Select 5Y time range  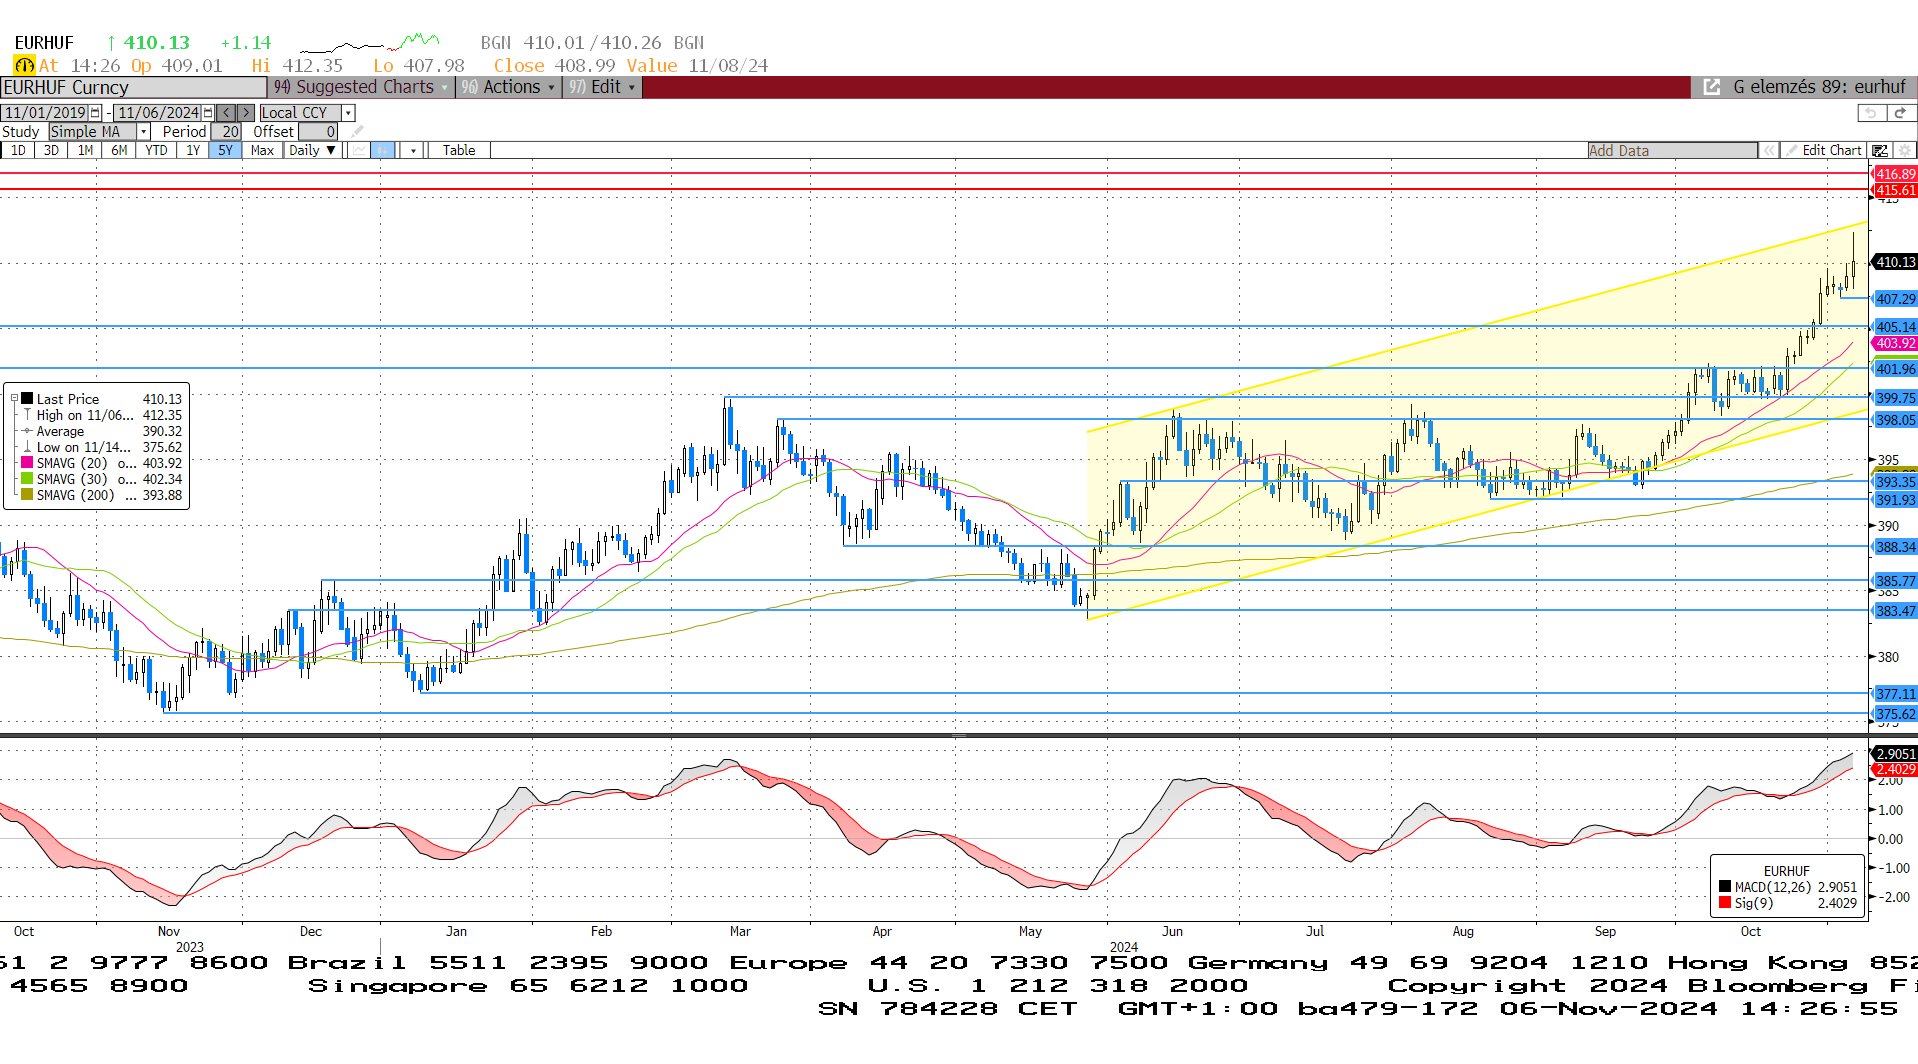point(226,150)
